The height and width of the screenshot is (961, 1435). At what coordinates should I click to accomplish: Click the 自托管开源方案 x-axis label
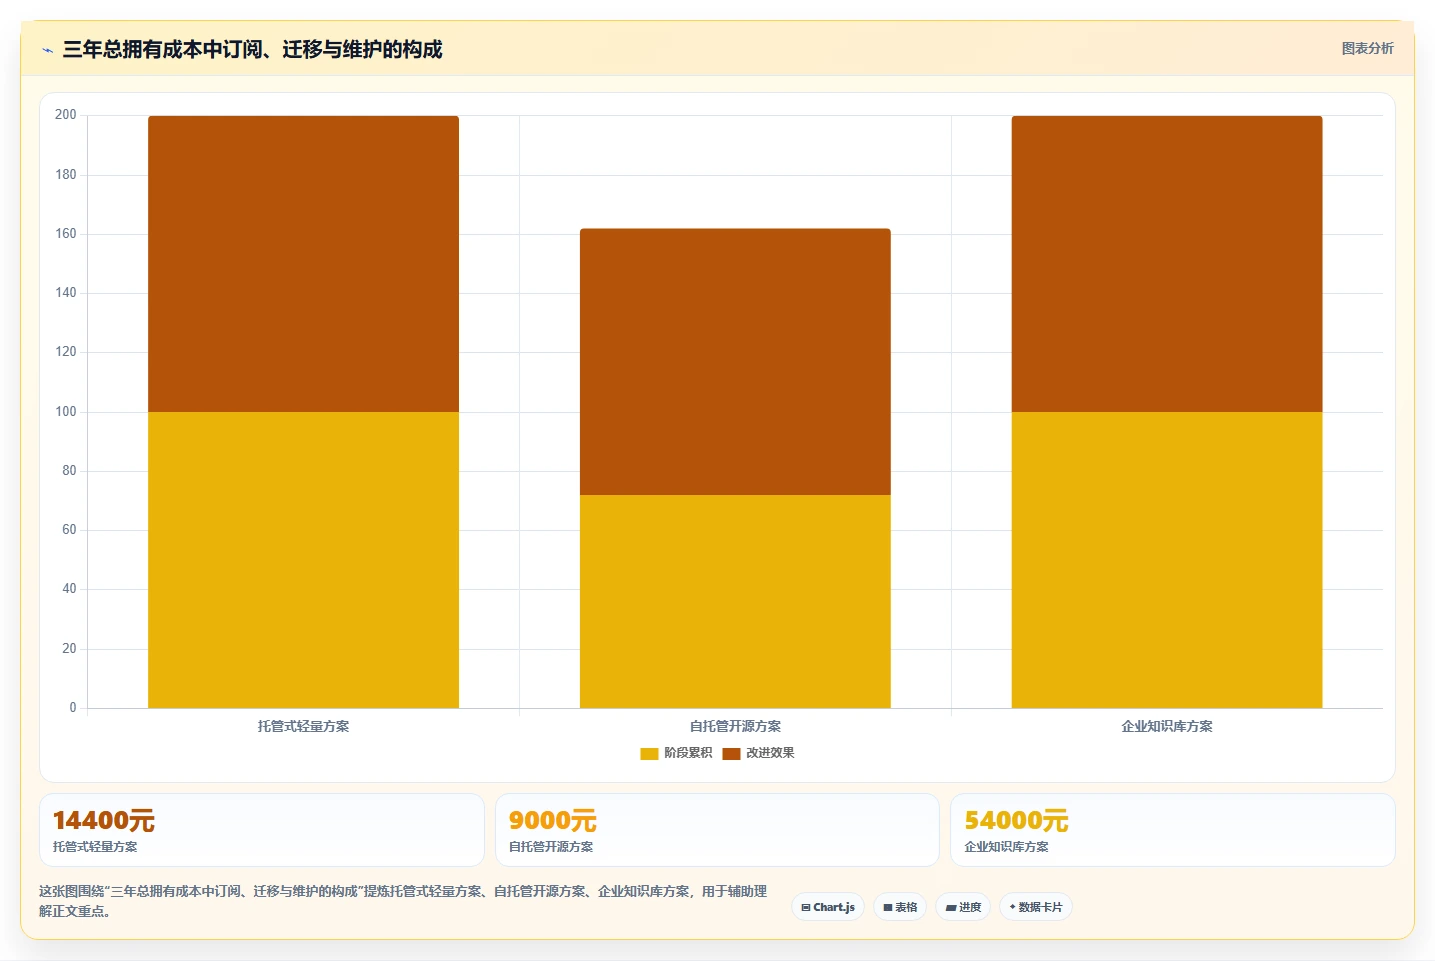(x=735, y=726)
